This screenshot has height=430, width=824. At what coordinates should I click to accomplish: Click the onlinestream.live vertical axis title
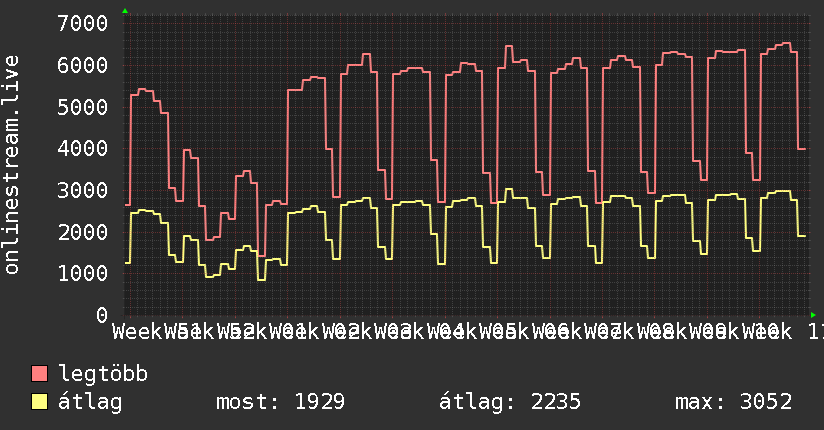click(x=11, y=165)
